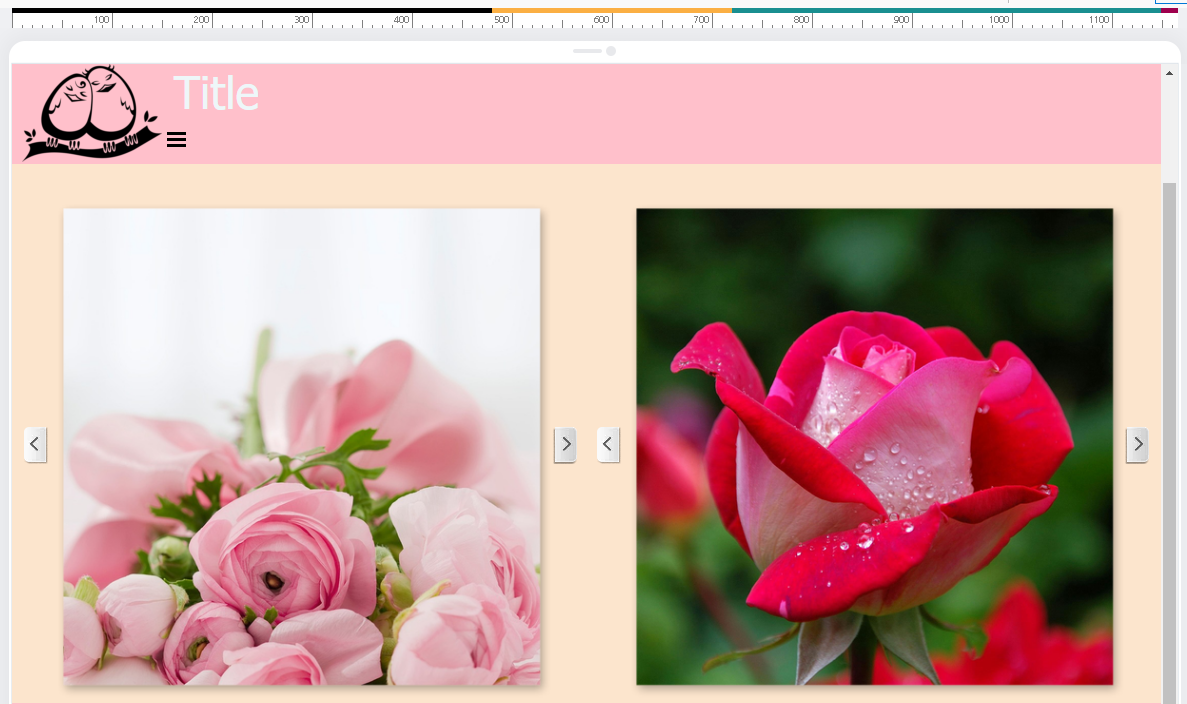Image resolution: width=1187 pixels, height=704 pixels.
Task: Click the small round dot beside the top handle
Action: [x=611, y=51]
